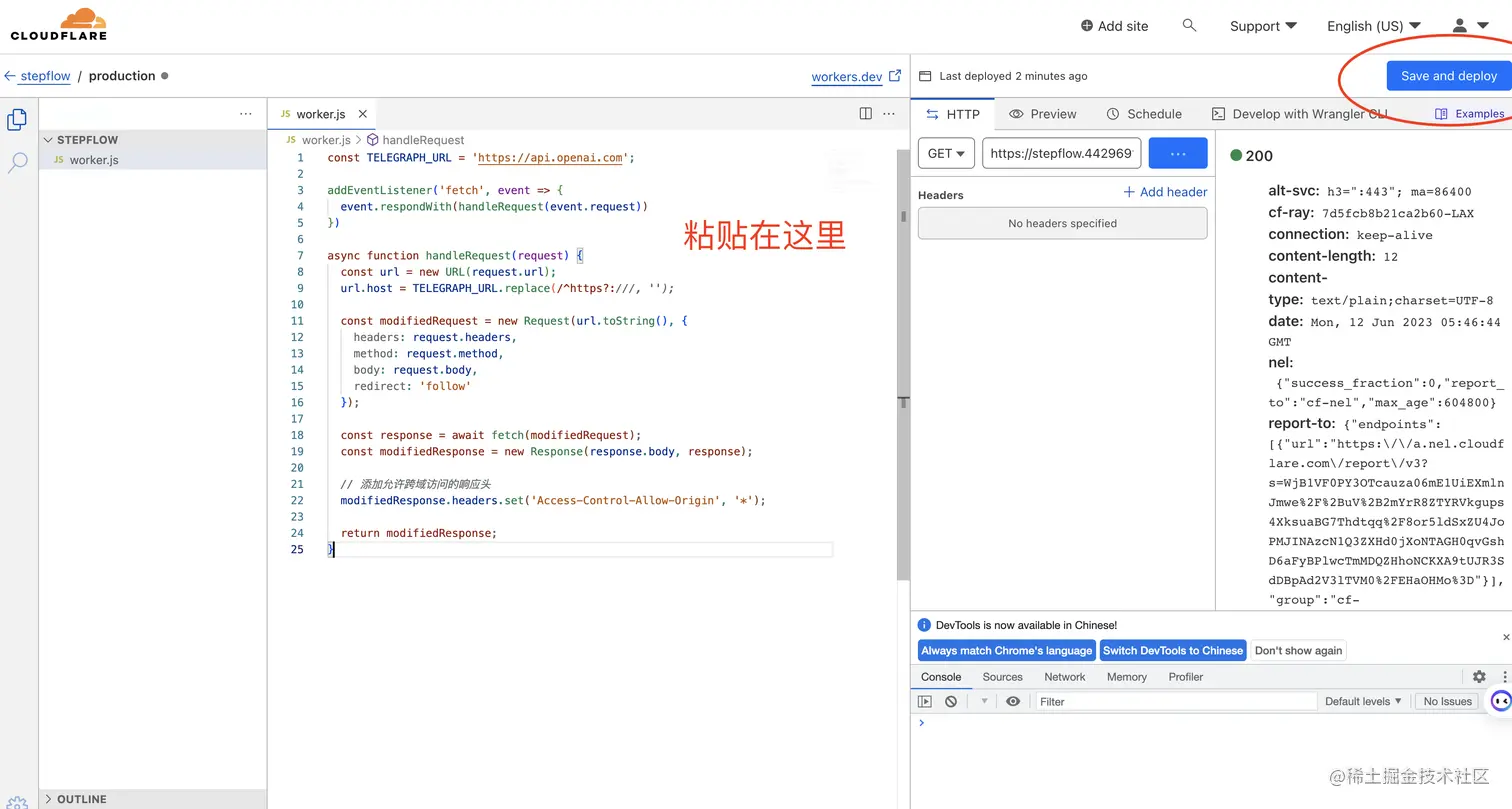Viewport: 1512px width, 809px height.
Task: Open the Examples link
Action: (1470, 114)
